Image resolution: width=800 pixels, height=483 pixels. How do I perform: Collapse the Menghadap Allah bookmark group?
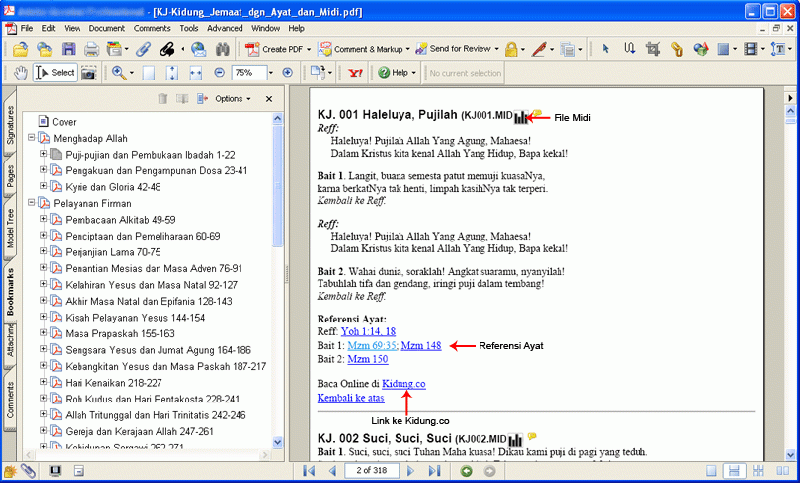[31, 138]
